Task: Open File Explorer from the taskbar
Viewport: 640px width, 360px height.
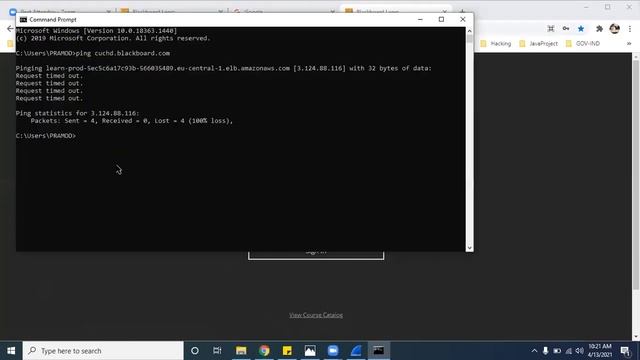Action: point(241,351)
